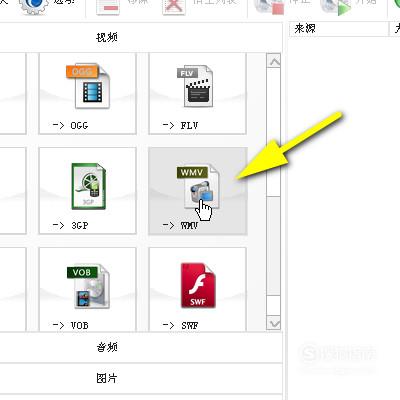
Task: Click the scroll-down arrow of format list
Action: click(274, 323)
